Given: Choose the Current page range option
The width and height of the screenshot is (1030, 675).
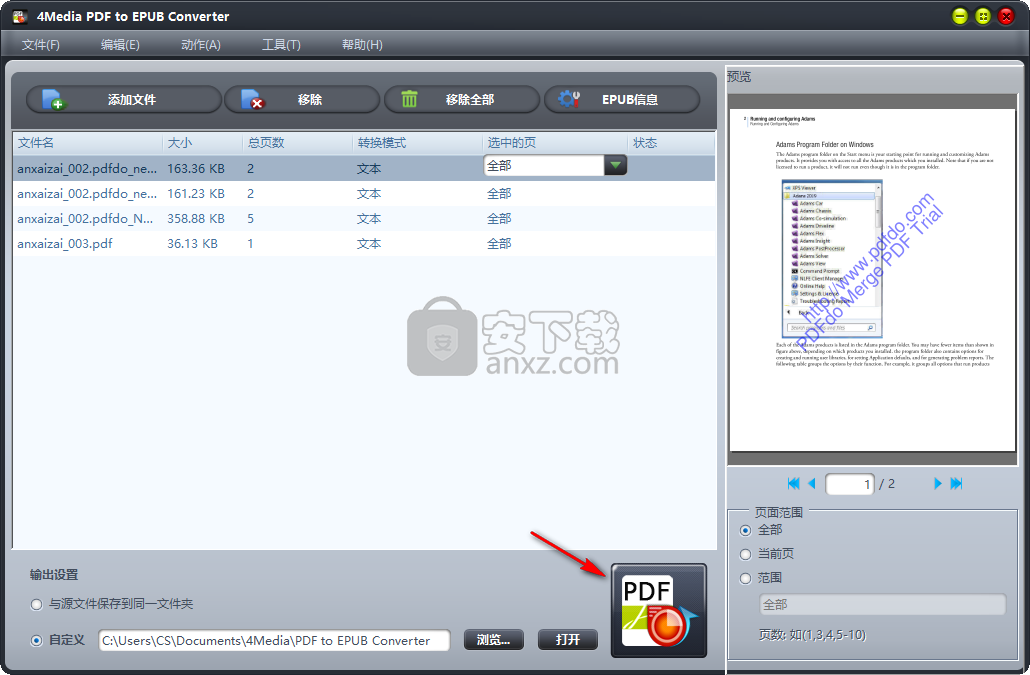Looking at the screenshot, I should tap(746, 555).
